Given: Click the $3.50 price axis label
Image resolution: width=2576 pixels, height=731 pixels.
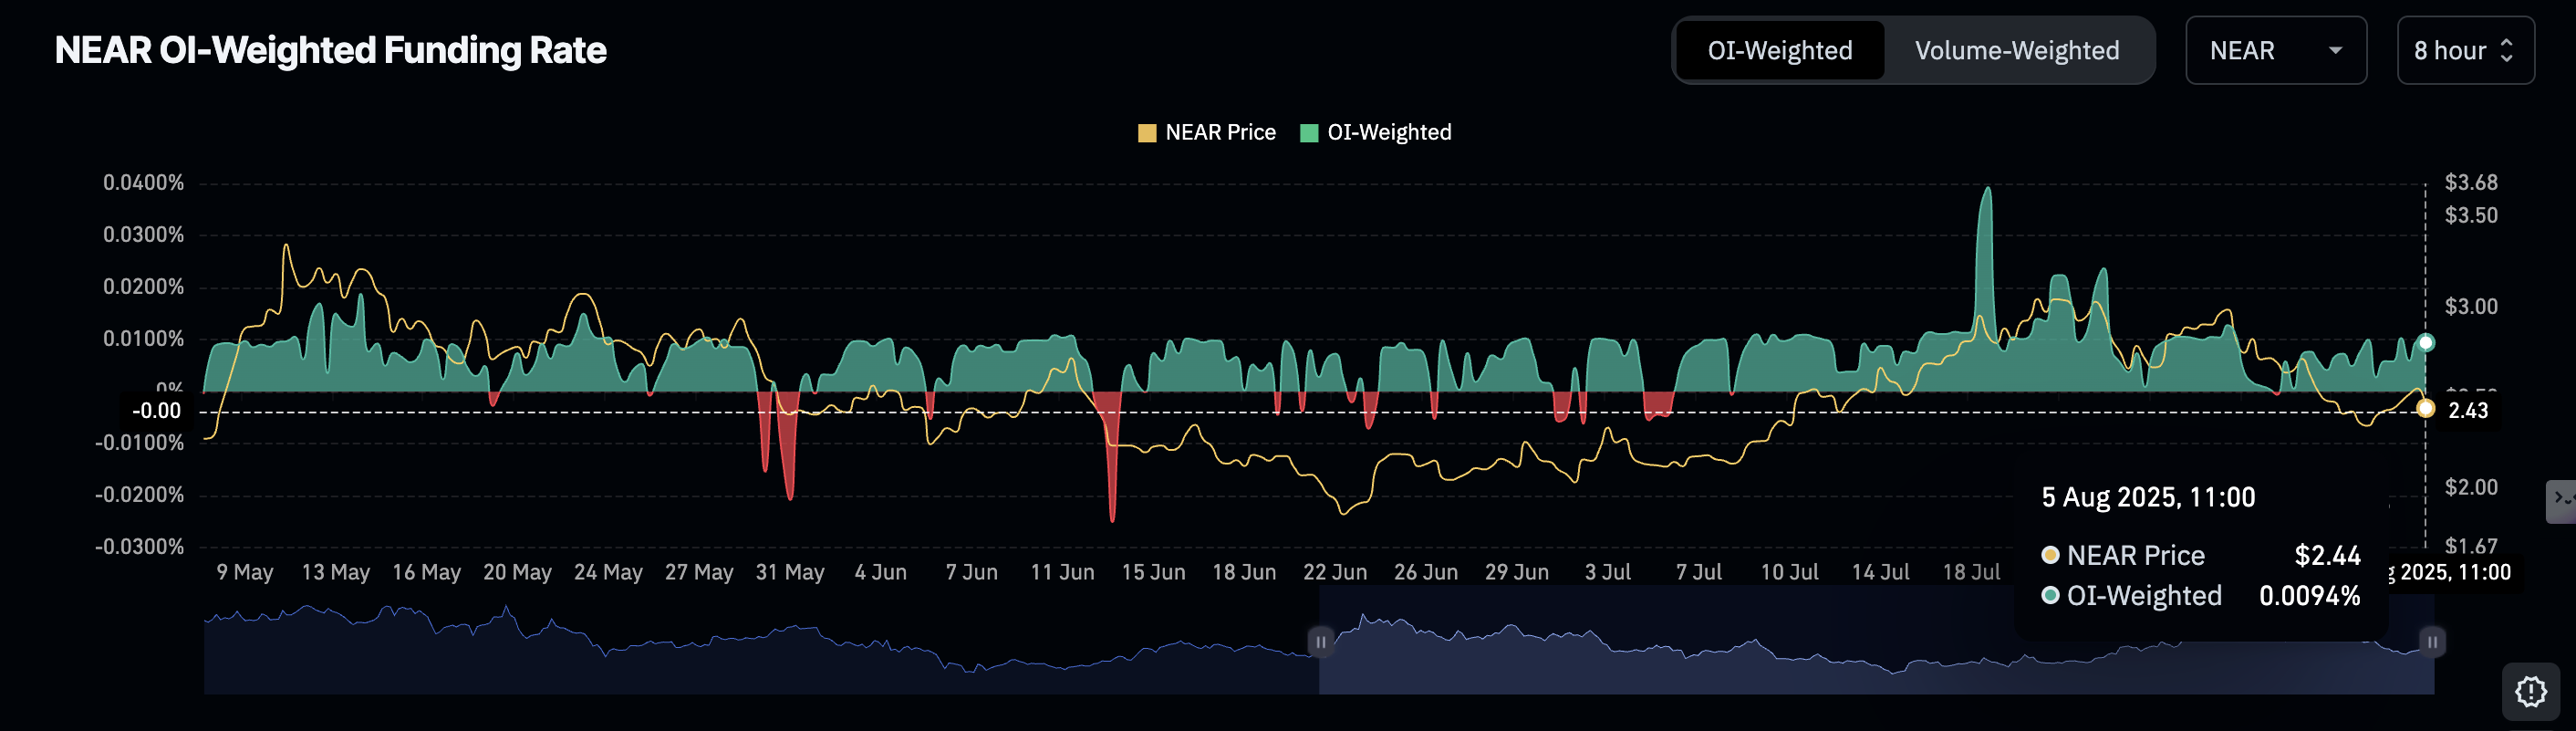Looking at the screenshot, I should pyautogui.click(x=2471, y=215).
